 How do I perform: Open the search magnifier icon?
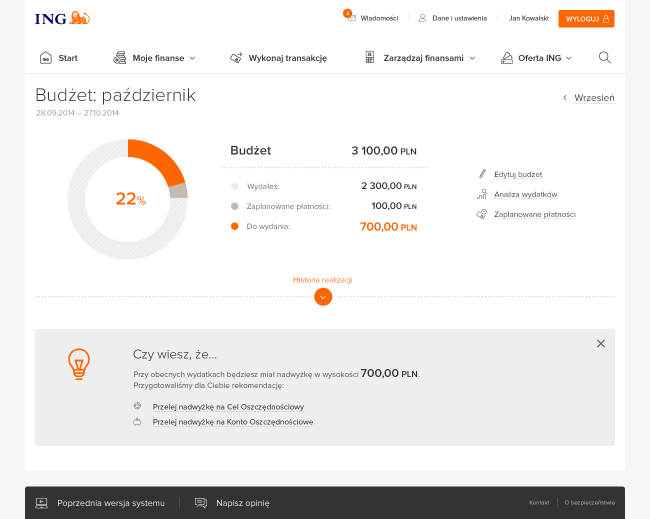click(605, 58)
